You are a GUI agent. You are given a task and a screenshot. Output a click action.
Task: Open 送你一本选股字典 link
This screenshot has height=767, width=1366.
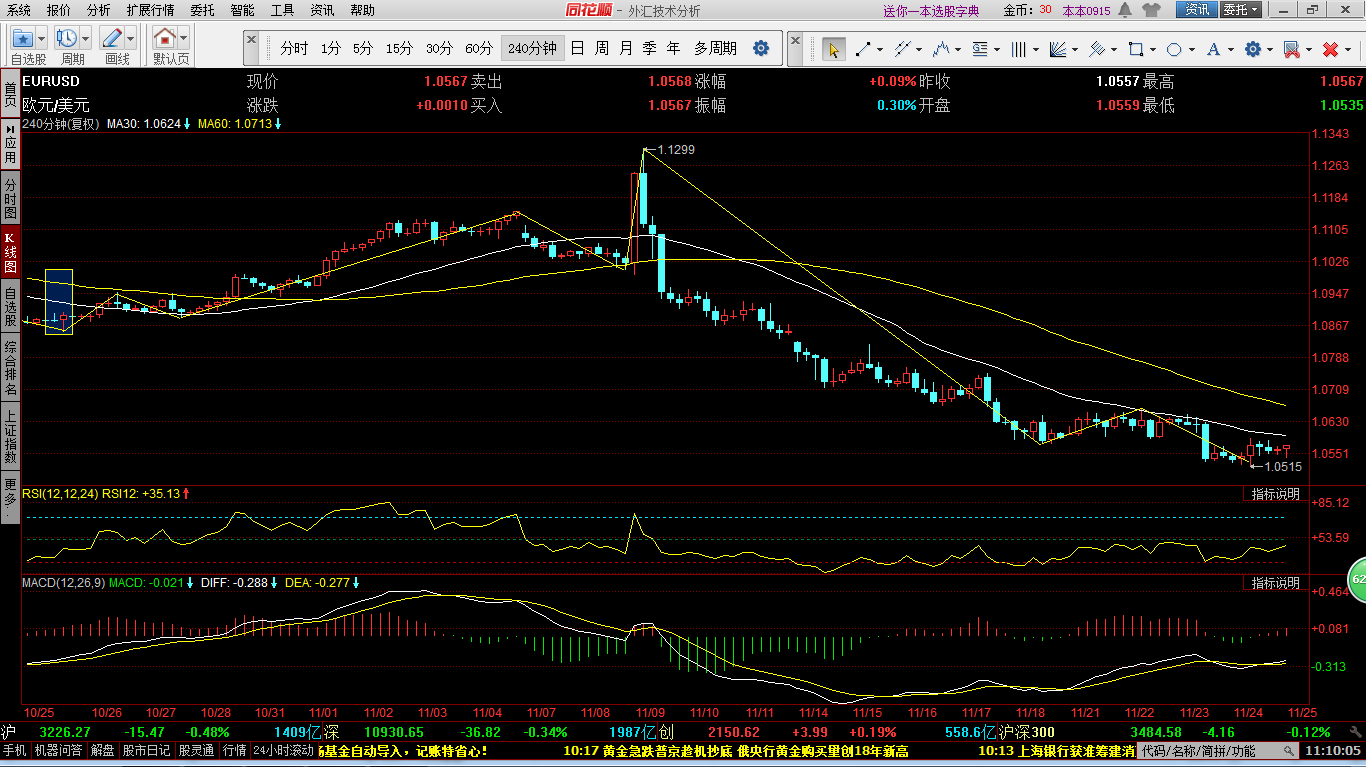pos(931,11)
